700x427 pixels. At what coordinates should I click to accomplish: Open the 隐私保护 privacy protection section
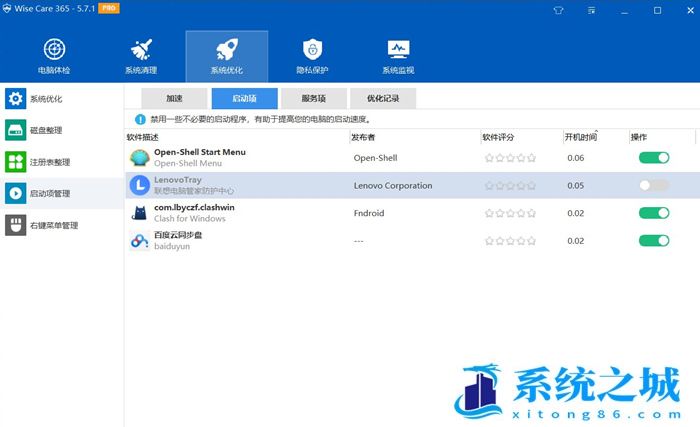[x=312, y=56]
